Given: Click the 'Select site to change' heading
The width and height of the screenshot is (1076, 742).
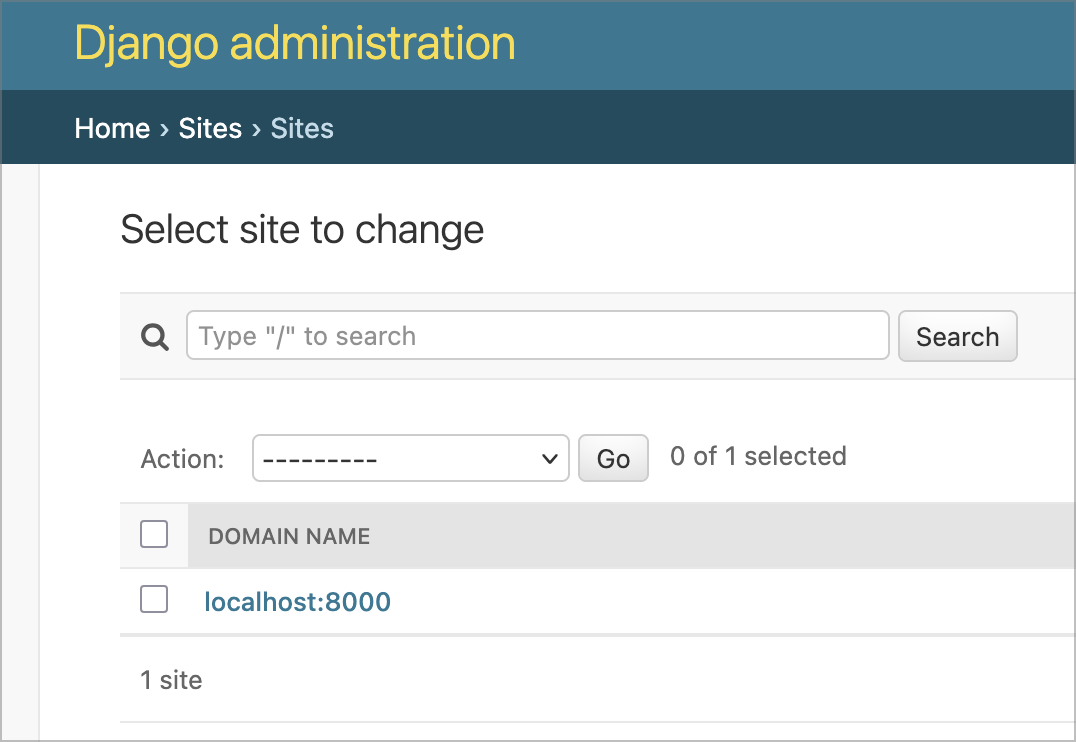Looking at the screenshot, I should (302, 229).
